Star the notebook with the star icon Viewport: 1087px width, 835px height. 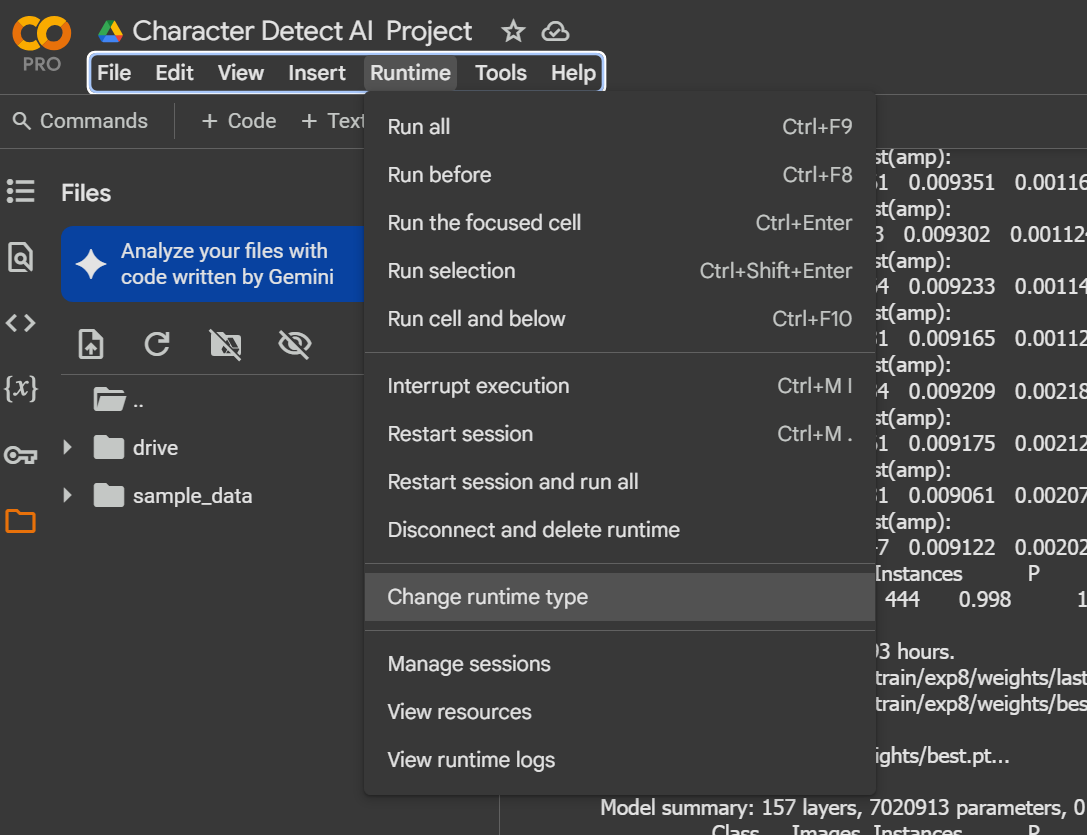coord(513,31)
